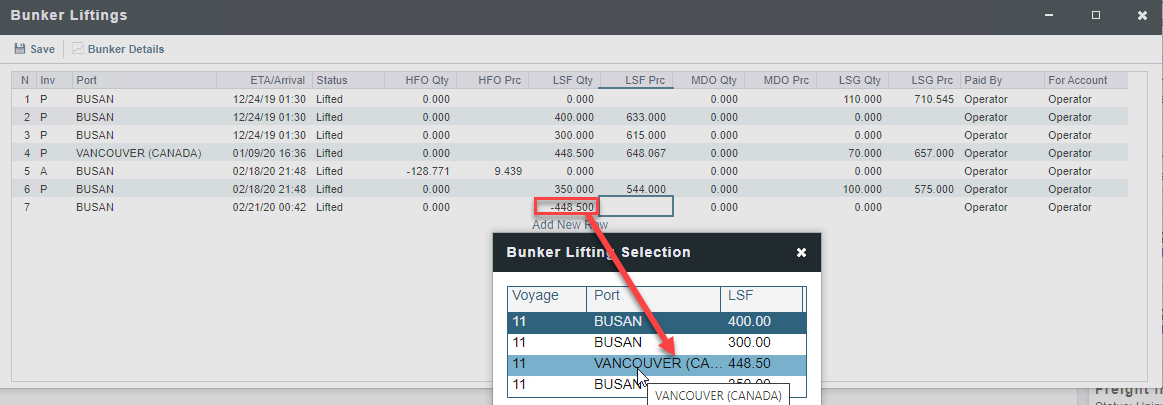Viewport: 1163px width, 405px height.
Task: Click the LSF Prc input cell in row 7
Action: tap(635, 207)
